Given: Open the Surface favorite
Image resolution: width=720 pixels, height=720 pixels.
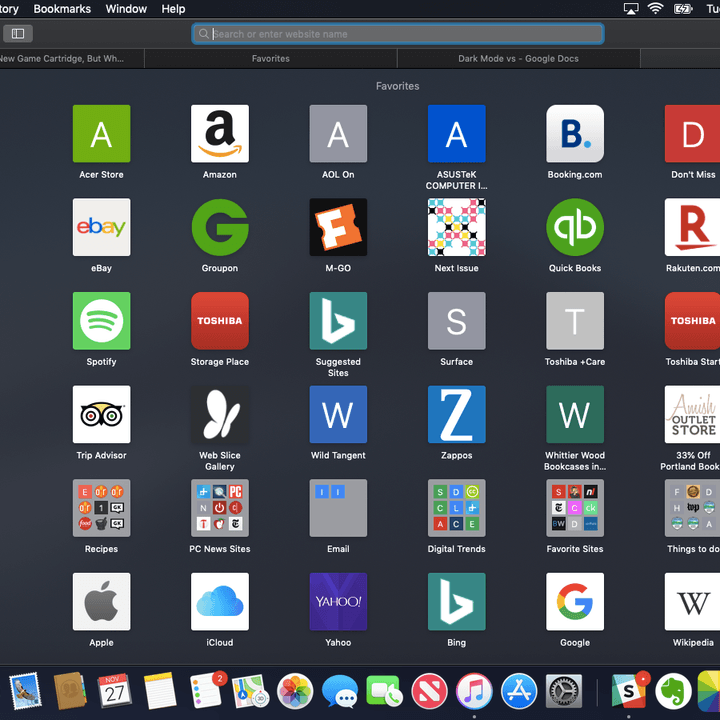Looking at the screenshot, I should click(456, 321).
